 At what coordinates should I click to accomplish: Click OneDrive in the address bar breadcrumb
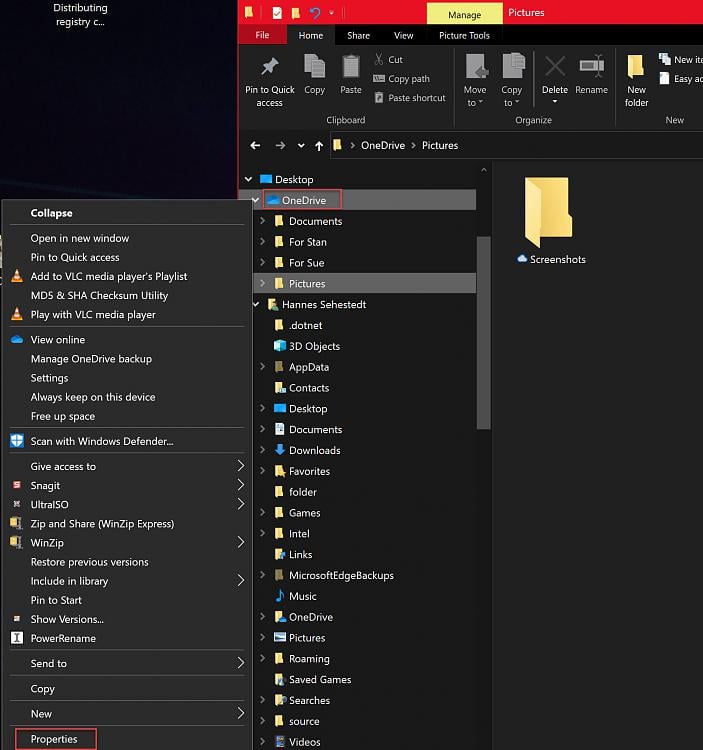point(383,145)
